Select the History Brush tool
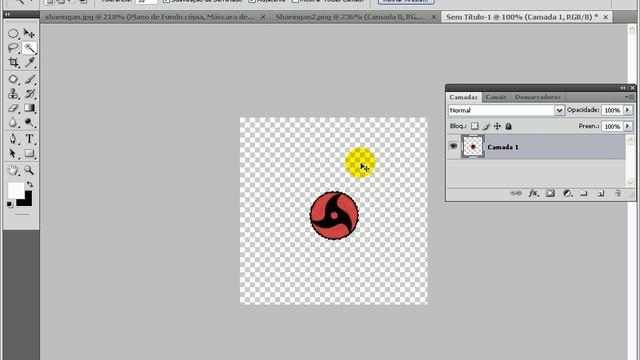Viewport: 640px width, 360px height. [29, 93]
